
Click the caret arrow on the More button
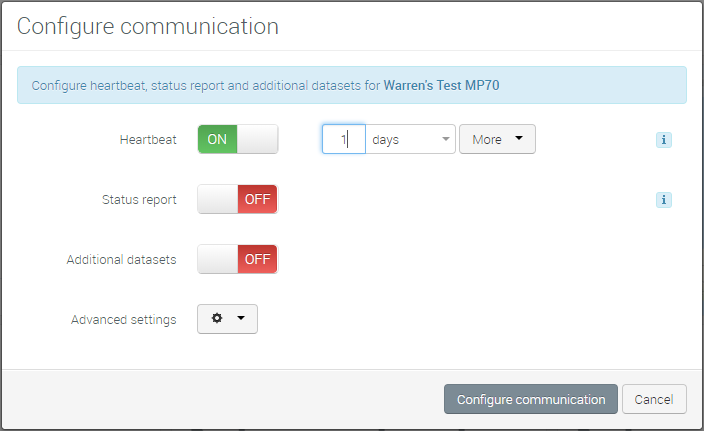click(x=518, y=139)
